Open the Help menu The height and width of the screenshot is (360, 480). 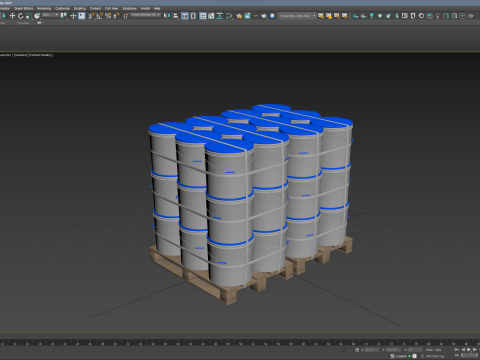click(x=157, y=8)
